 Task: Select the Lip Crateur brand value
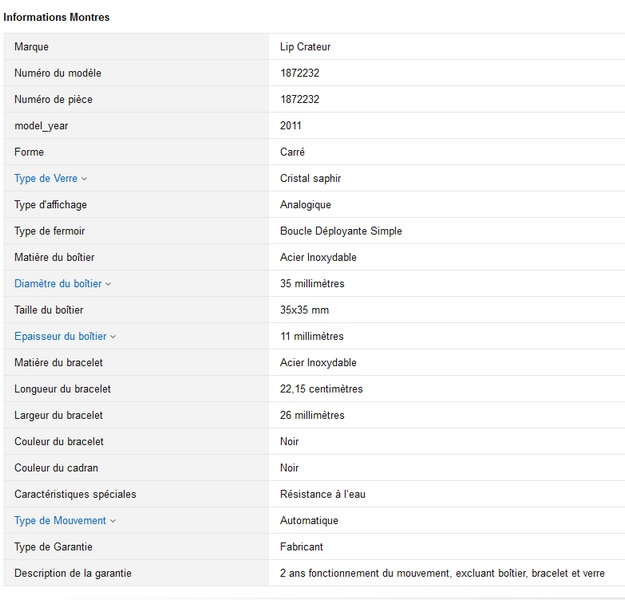(x=305, y=46)
